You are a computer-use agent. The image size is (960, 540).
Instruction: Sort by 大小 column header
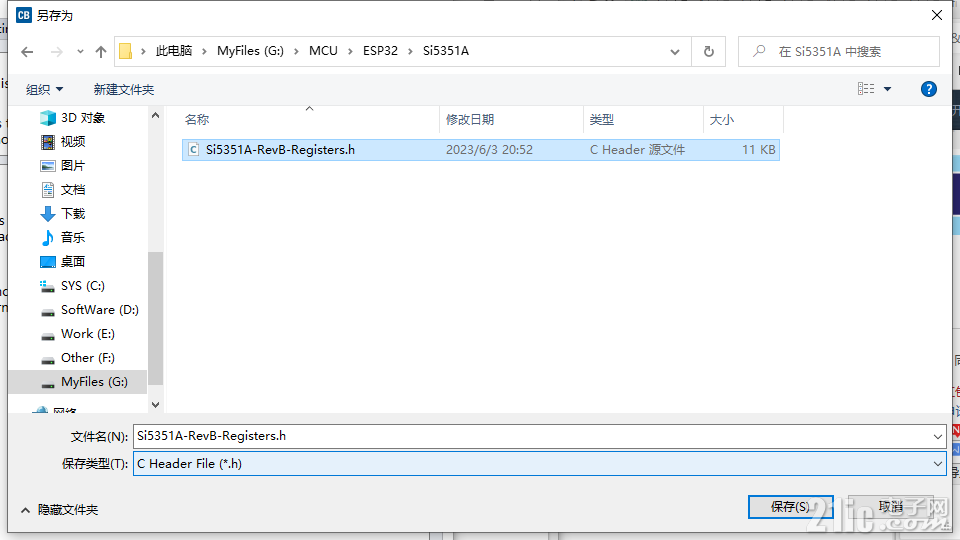[x=743, y=119]
